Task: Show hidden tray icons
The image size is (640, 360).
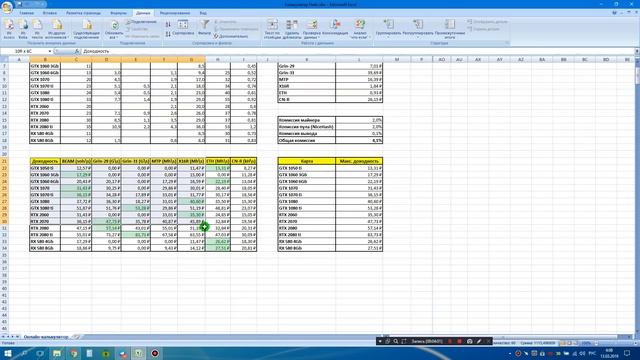Action: (x=509, y=353)
